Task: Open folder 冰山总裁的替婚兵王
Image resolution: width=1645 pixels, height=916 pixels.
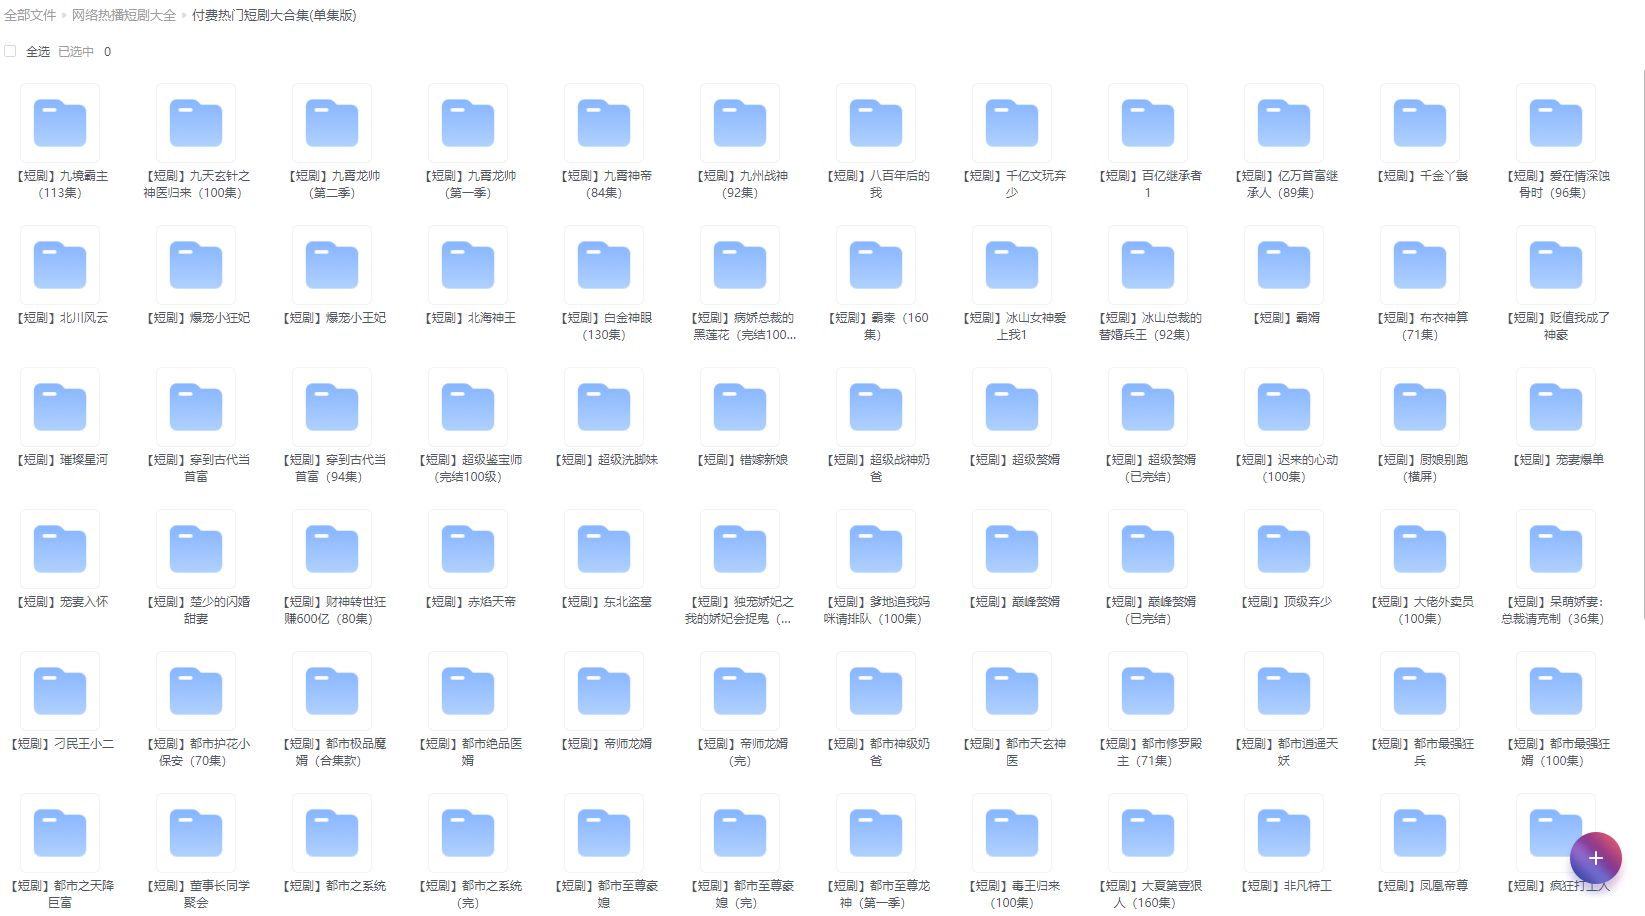Action: [x=1148, y=265]
